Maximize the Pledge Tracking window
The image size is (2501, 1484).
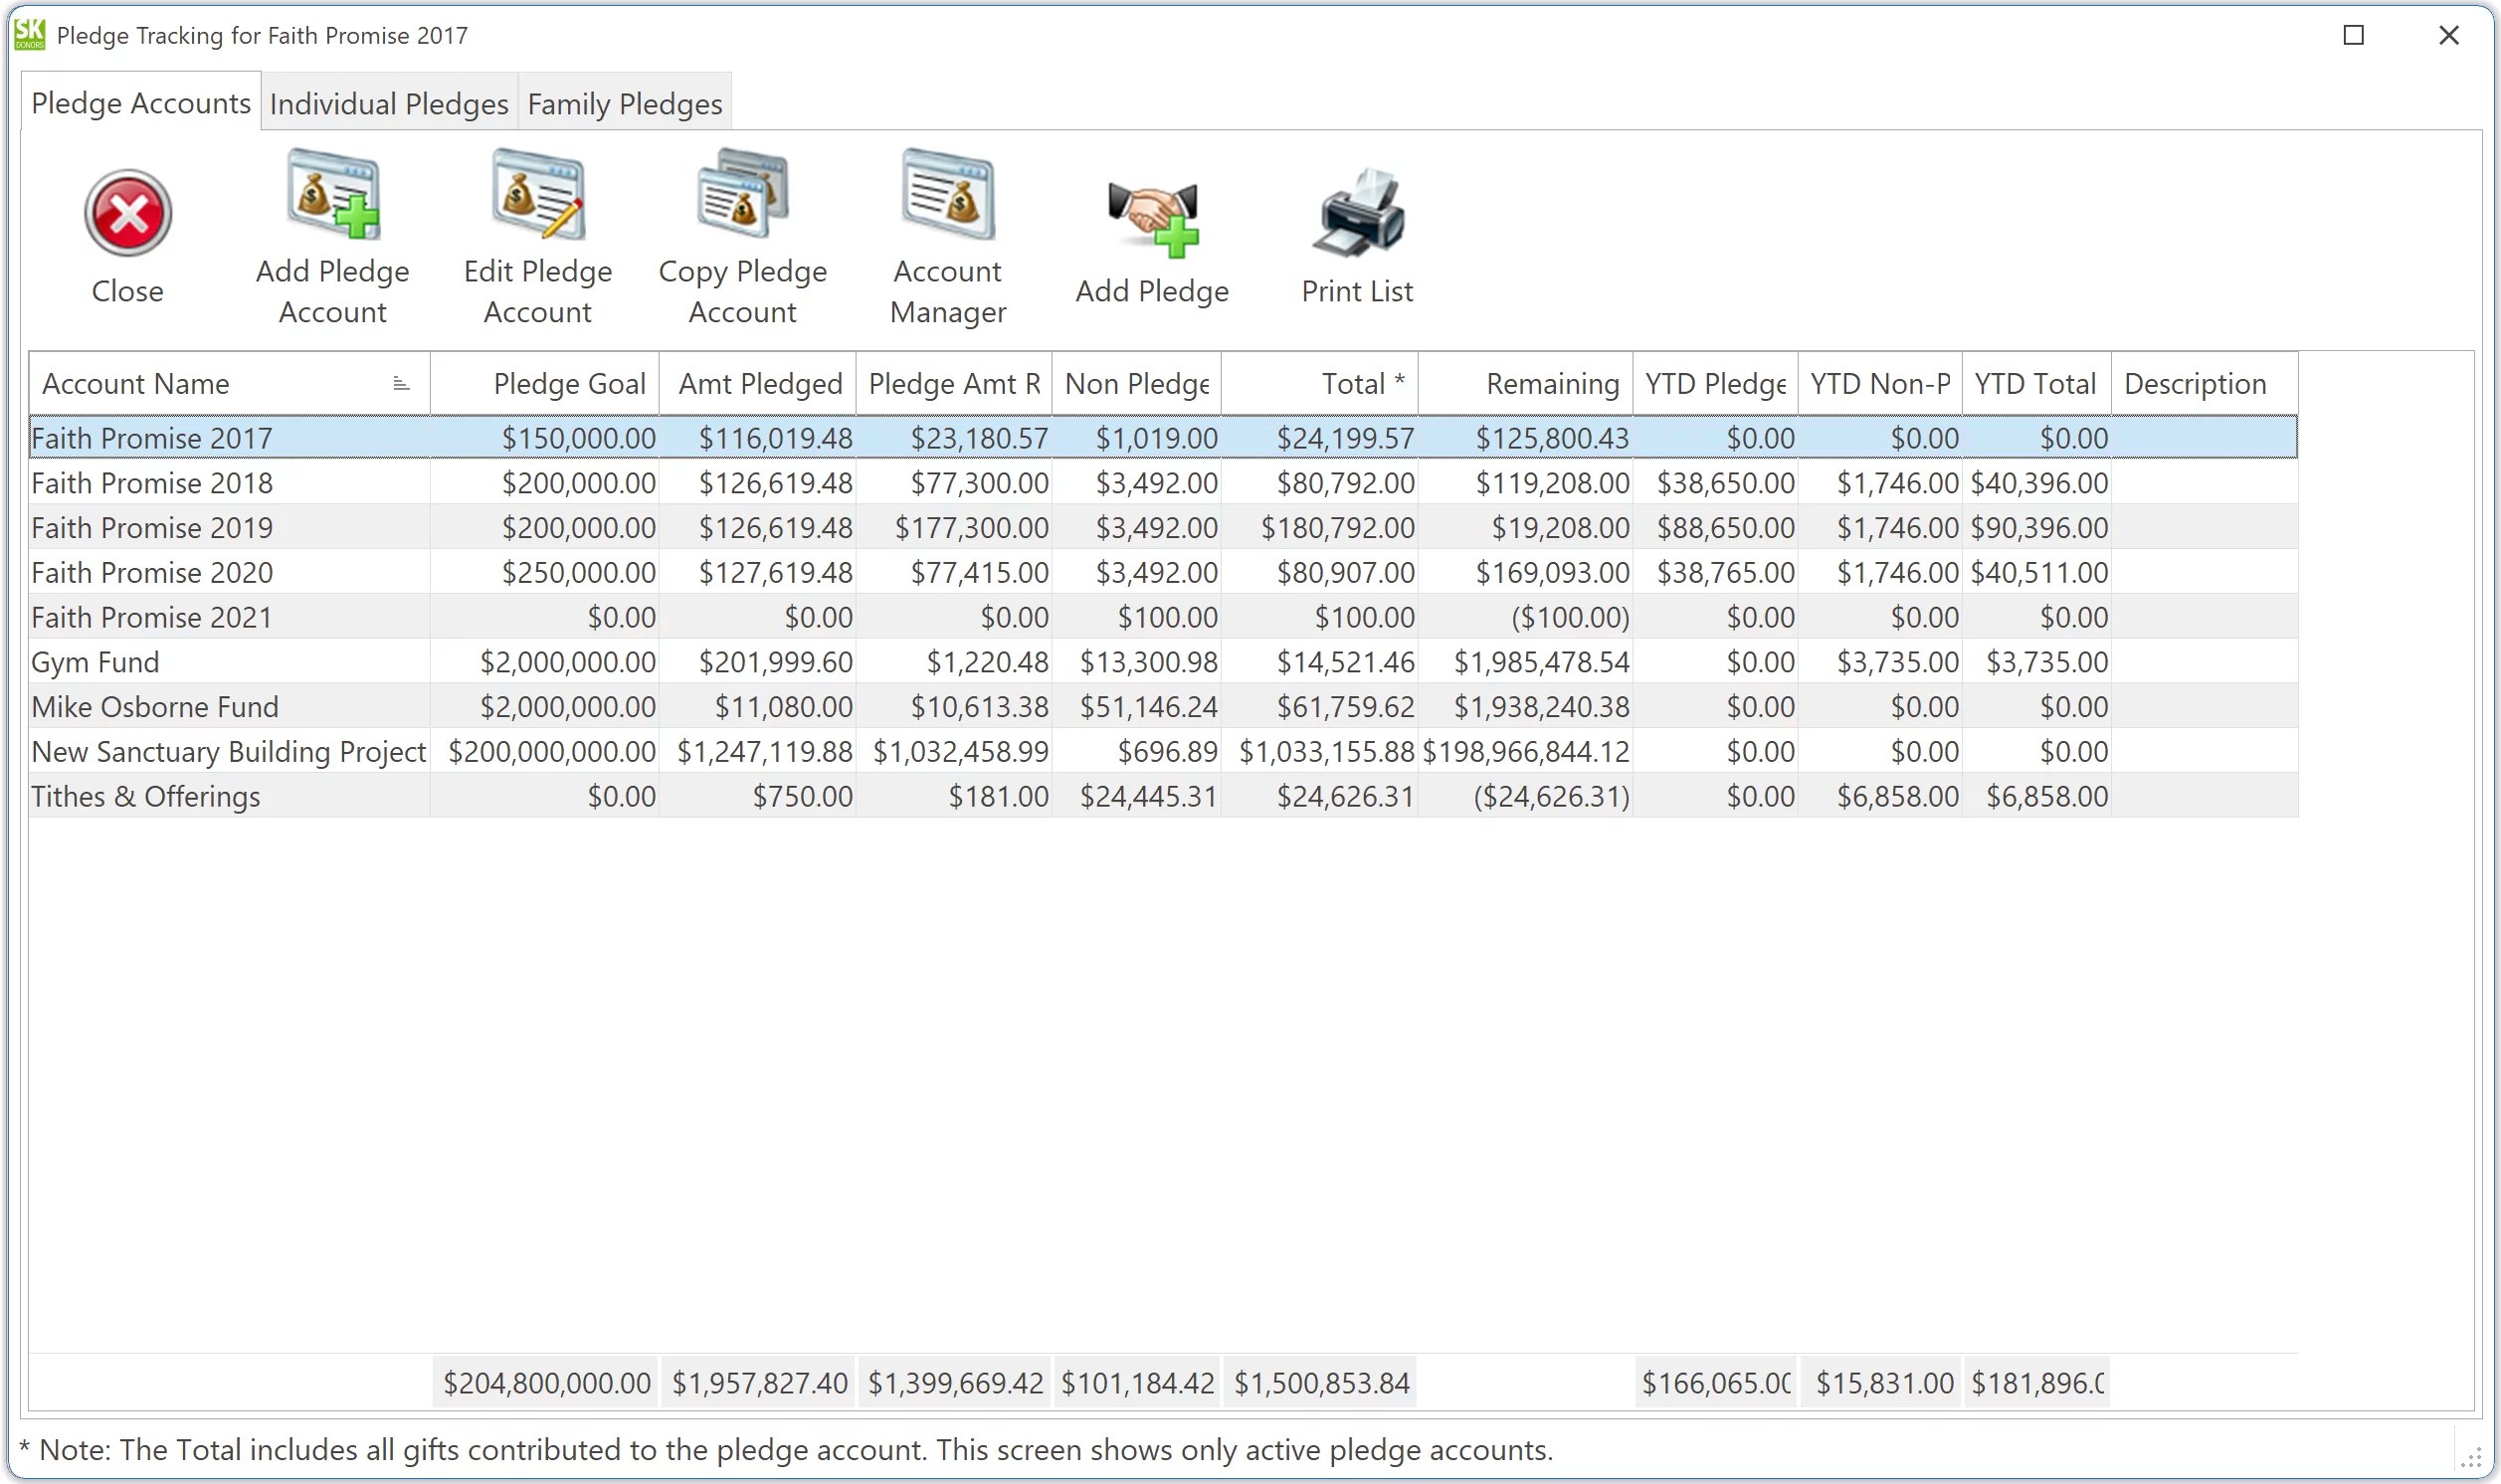pyautogui.click(x=2353, y=35)
